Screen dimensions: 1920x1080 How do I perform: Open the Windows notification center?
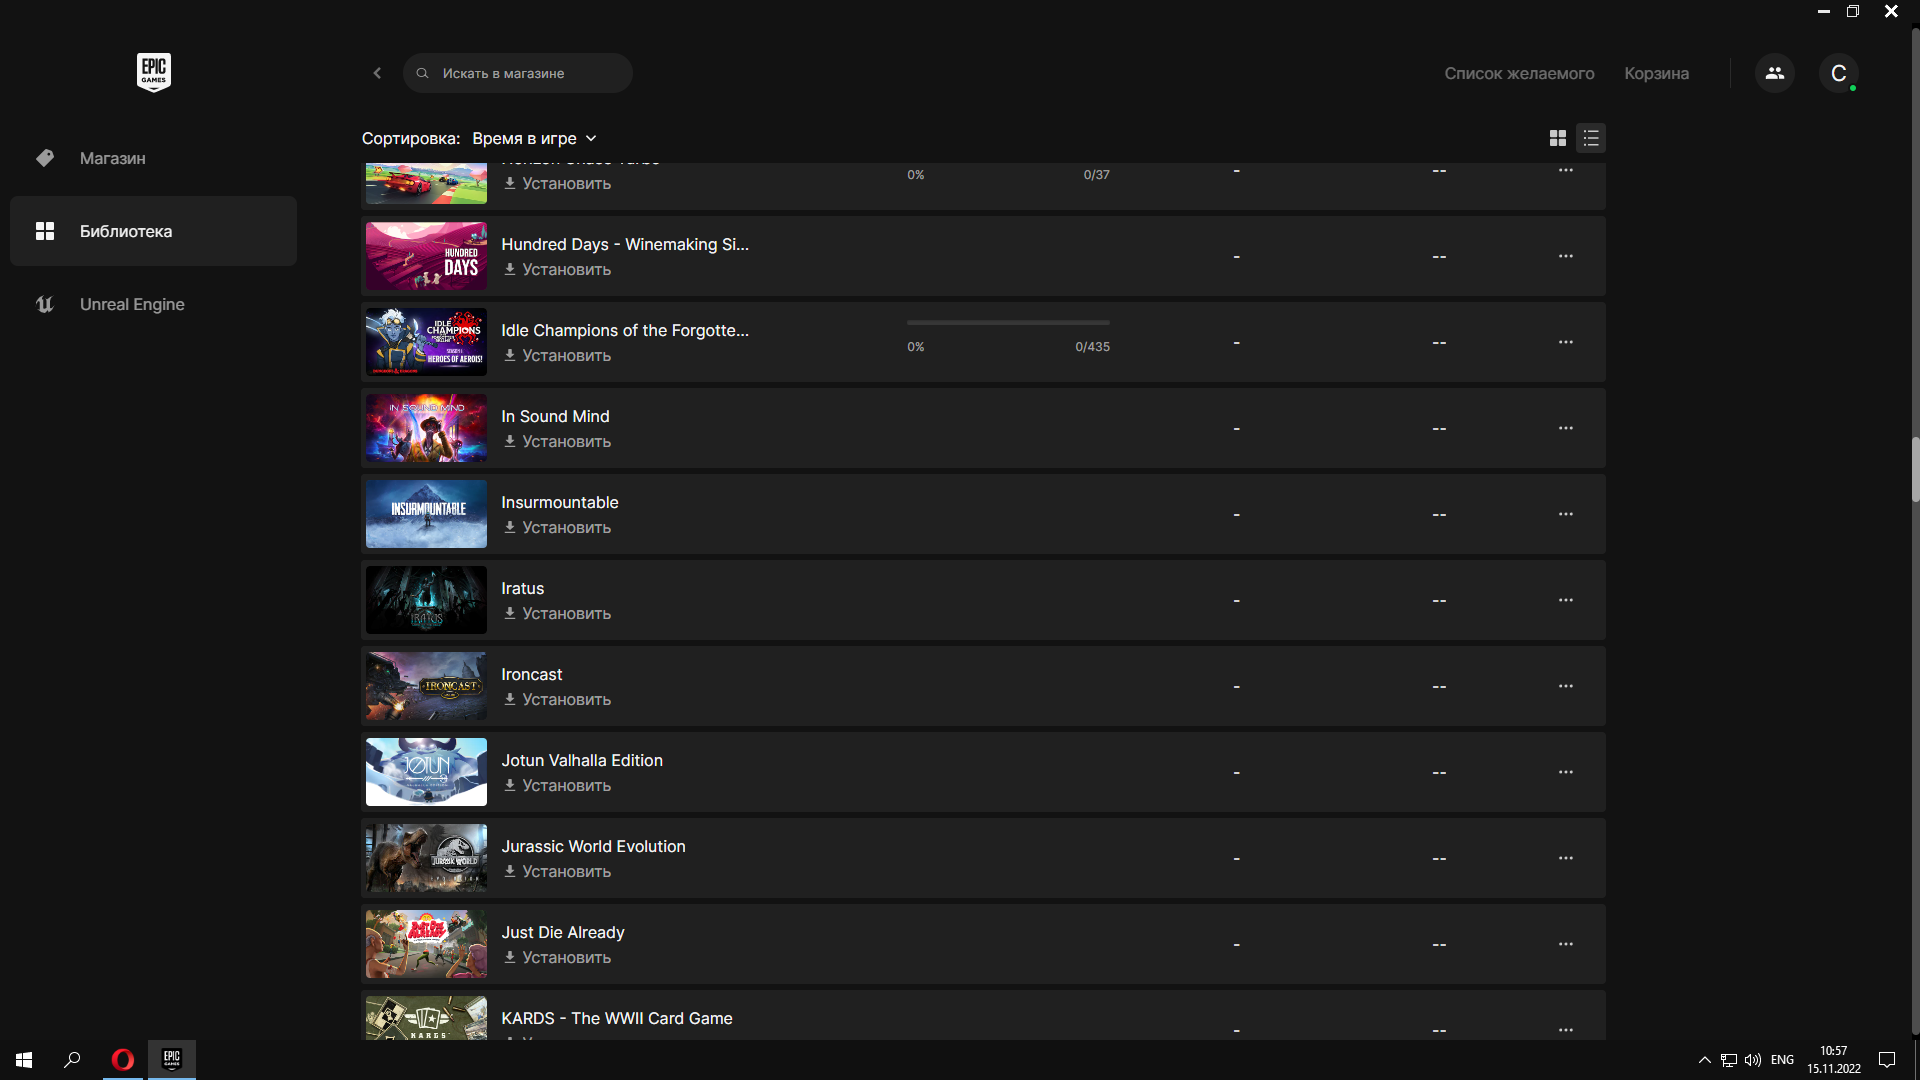click(1887, 1060)
